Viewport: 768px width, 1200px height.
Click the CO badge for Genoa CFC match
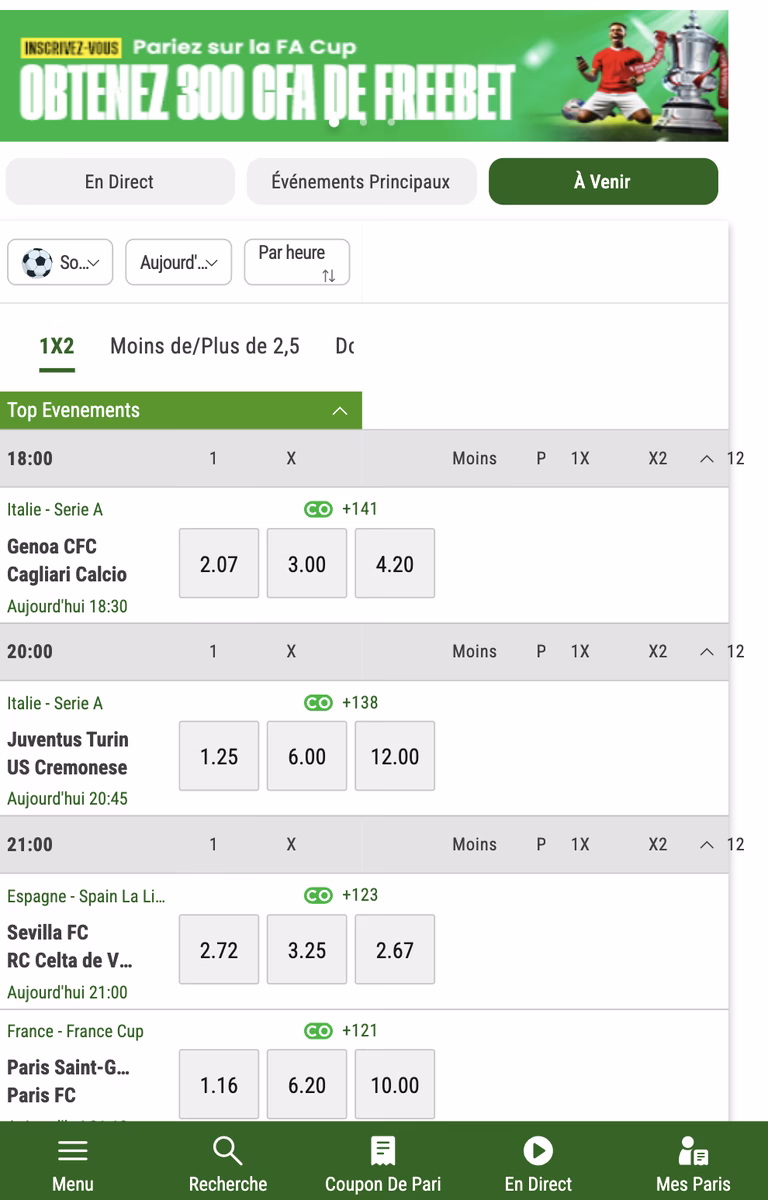point(318,510)
